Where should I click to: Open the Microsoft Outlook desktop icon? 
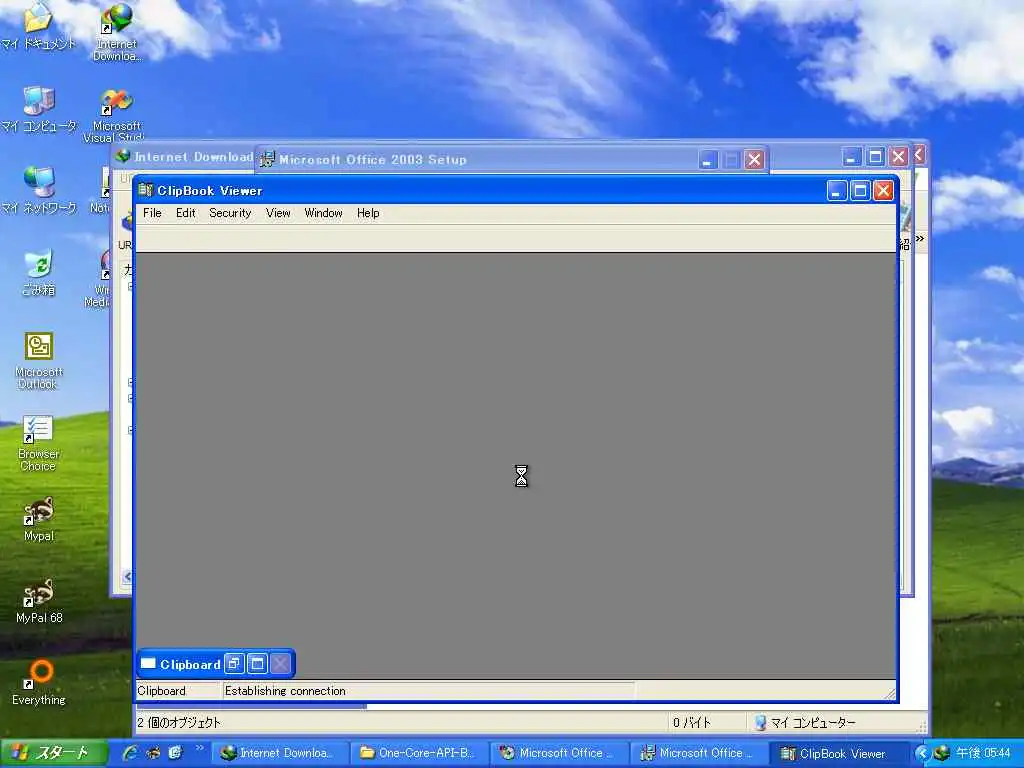39,360
